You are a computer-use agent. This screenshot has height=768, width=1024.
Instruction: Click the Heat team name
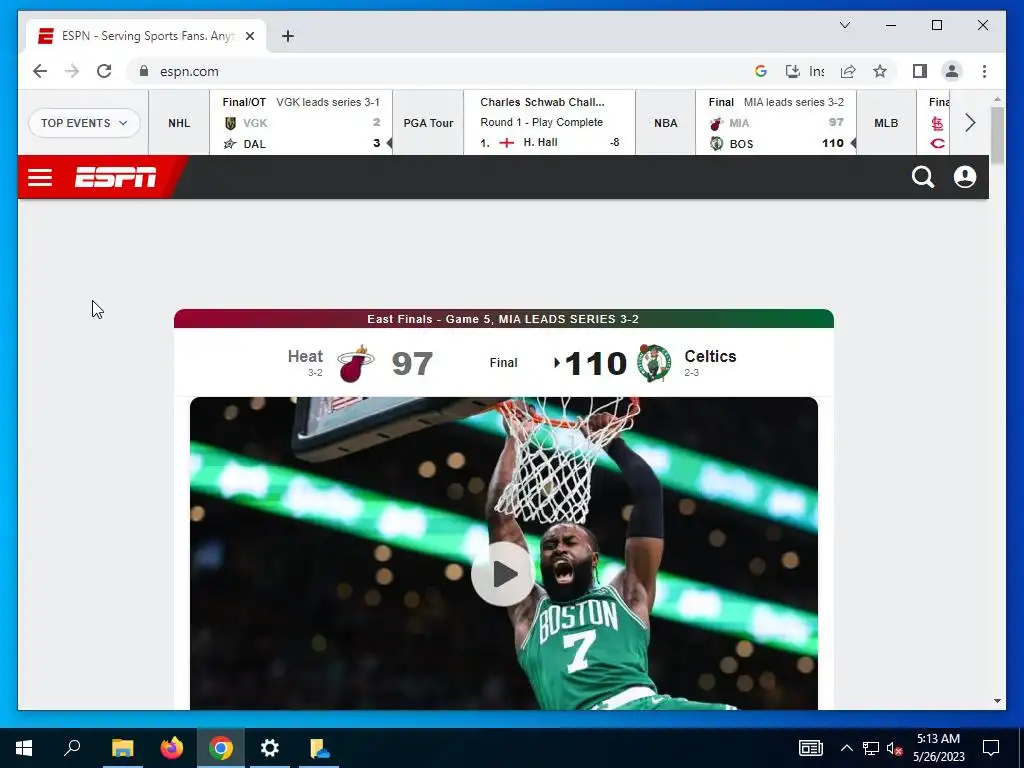click(305, 357)
